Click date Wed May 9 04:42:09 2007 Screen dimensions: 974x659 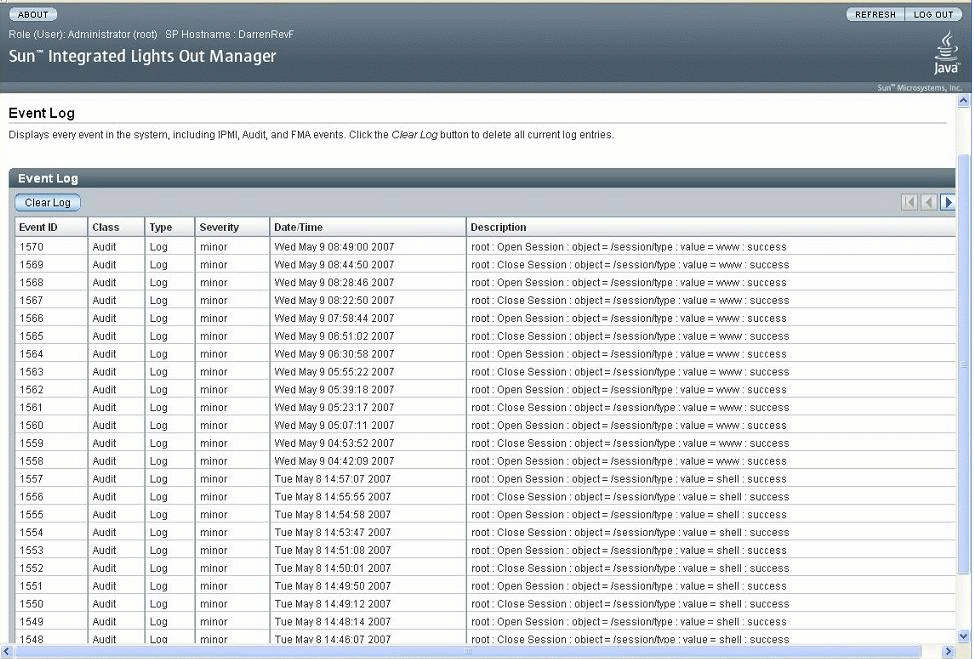tap(334, 461)
